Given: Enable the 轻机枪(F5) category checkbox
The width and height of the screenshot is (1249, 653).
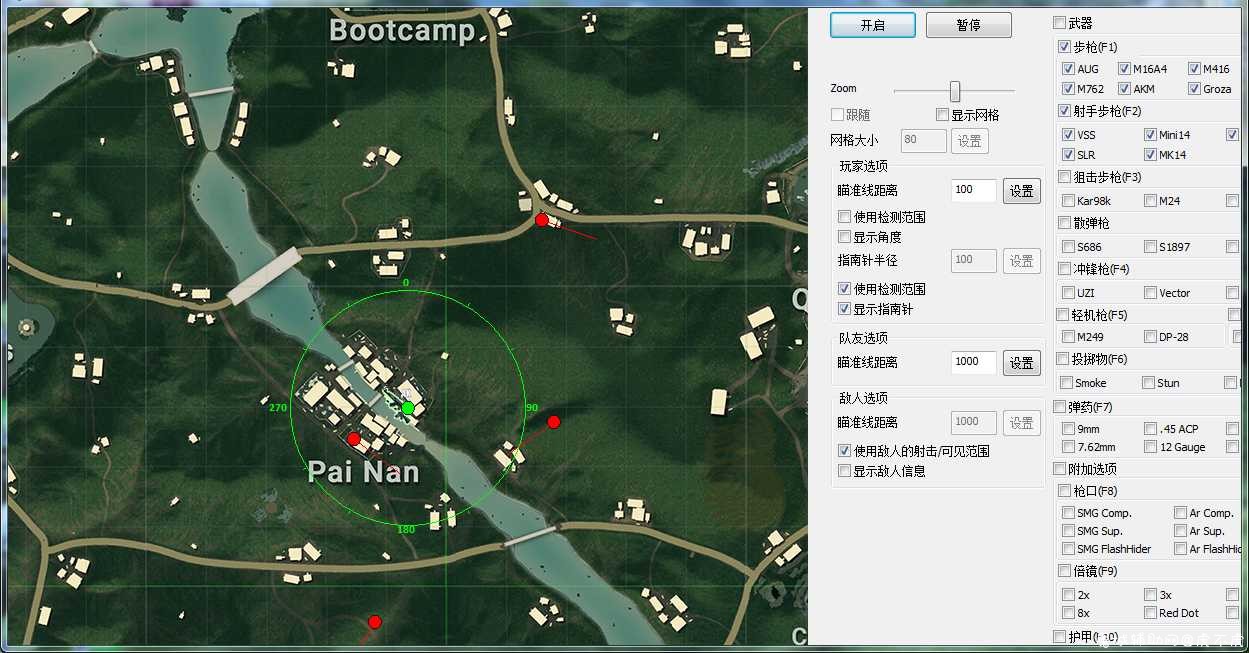Looking at the screenshot, I should 1064,315.
